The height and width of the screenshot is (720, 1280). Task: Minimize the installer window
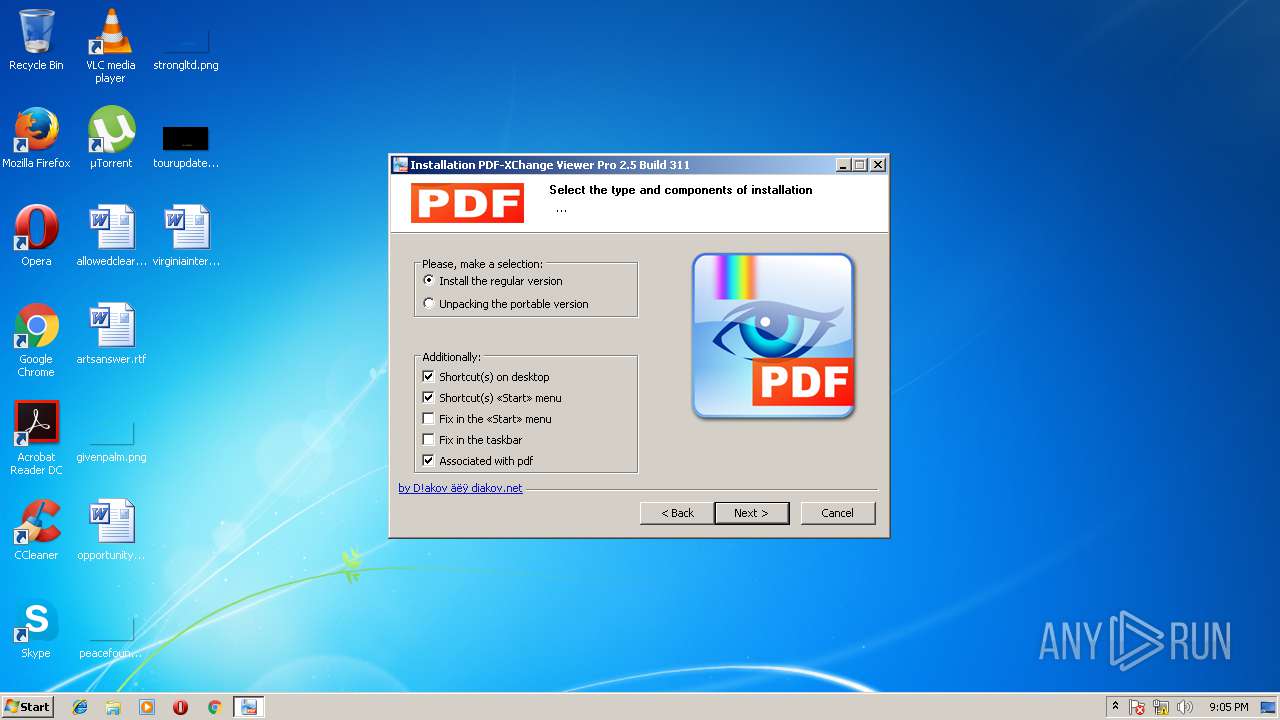(x=843, y=165)
